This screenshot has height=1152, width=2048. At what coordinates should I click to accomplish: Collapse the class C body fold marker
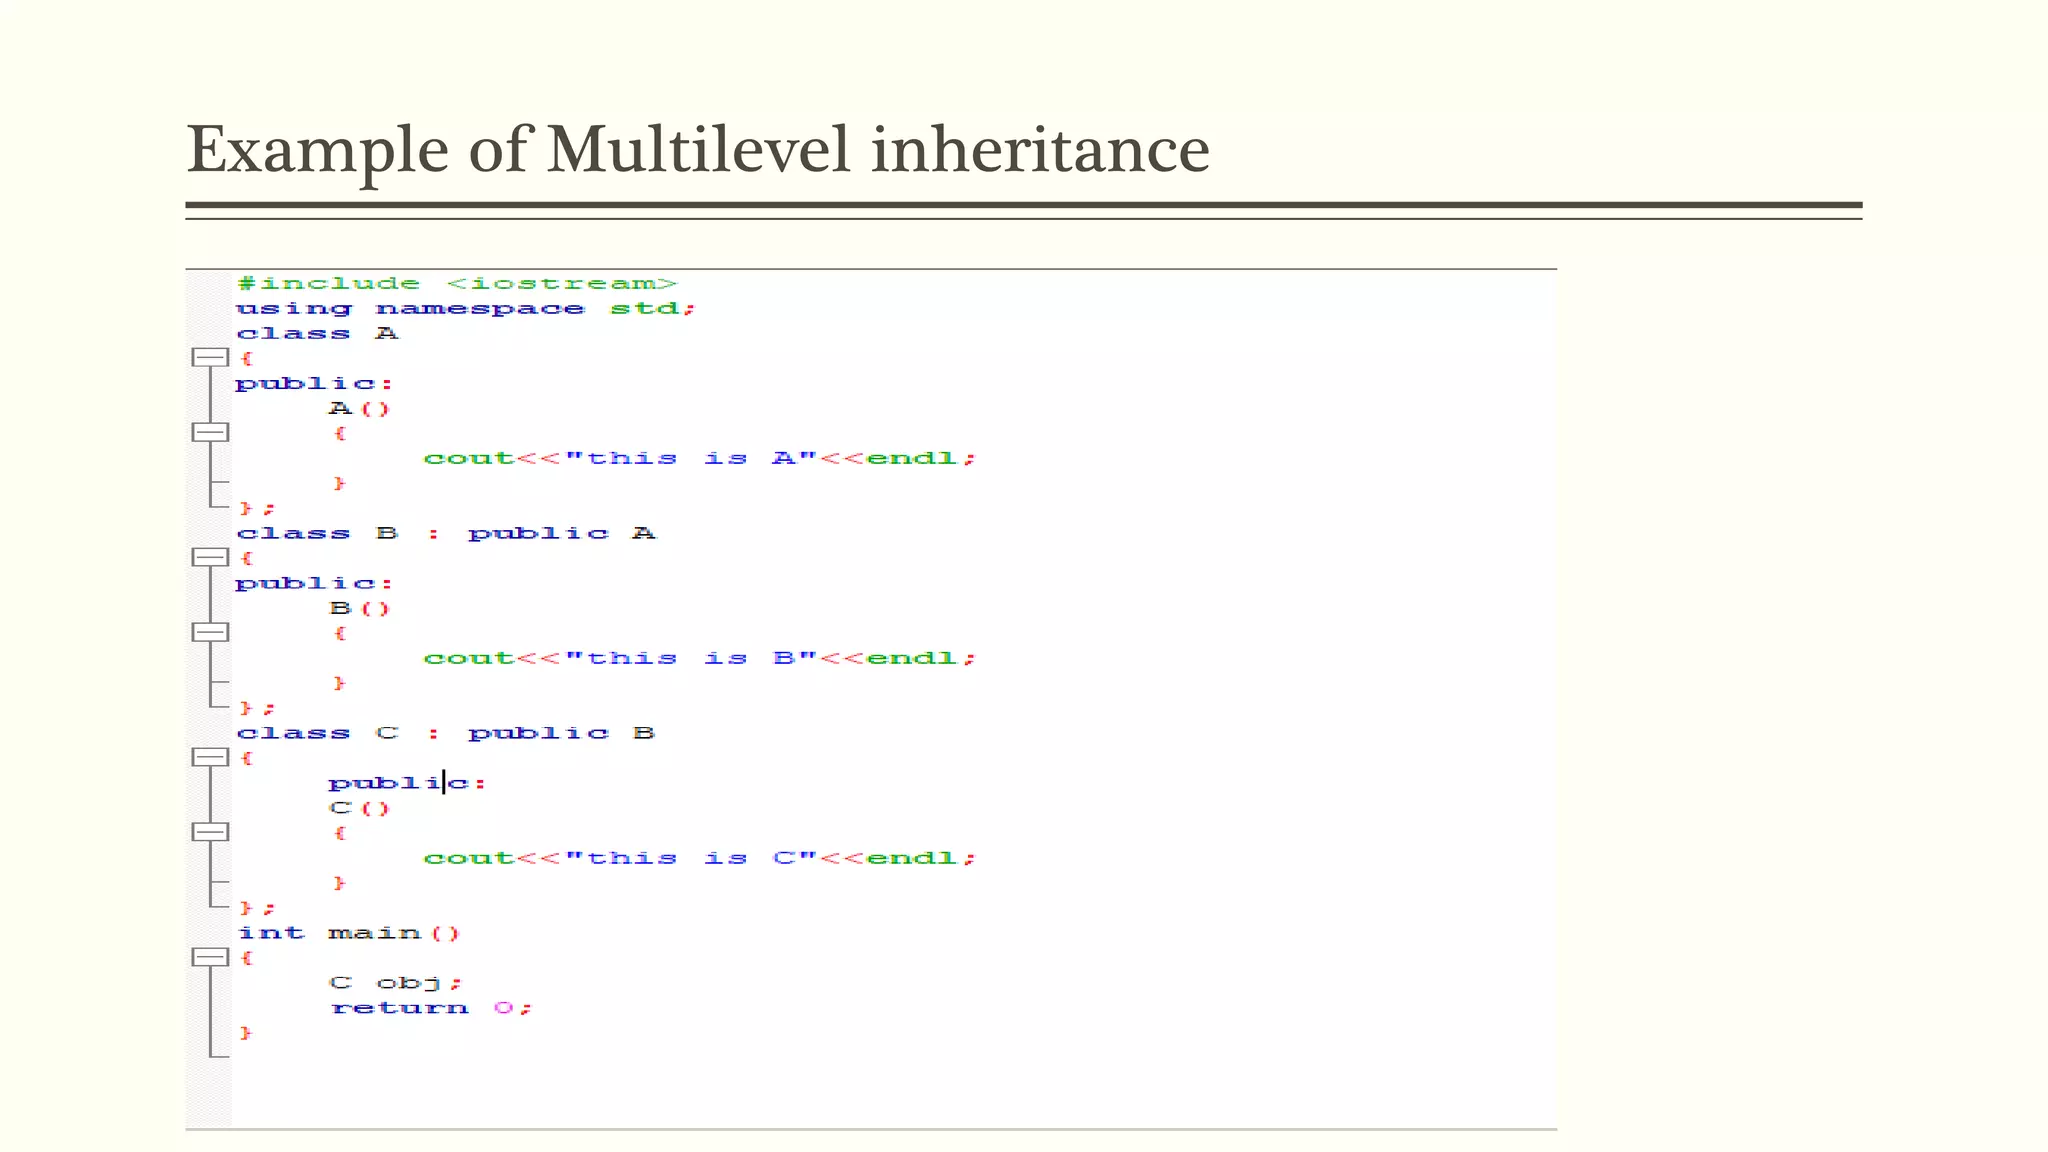[210, 757]
